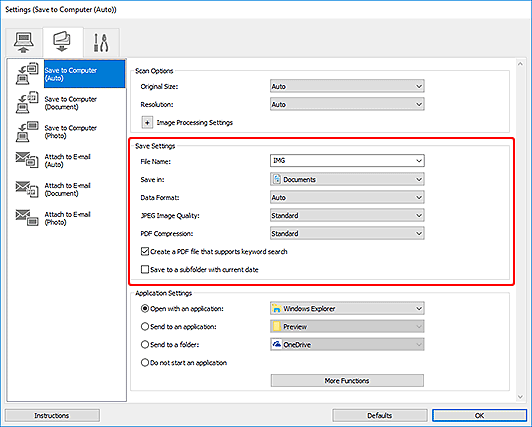
Task: Click the OneDrive cloud icon
Action: (x=277, y=345)
